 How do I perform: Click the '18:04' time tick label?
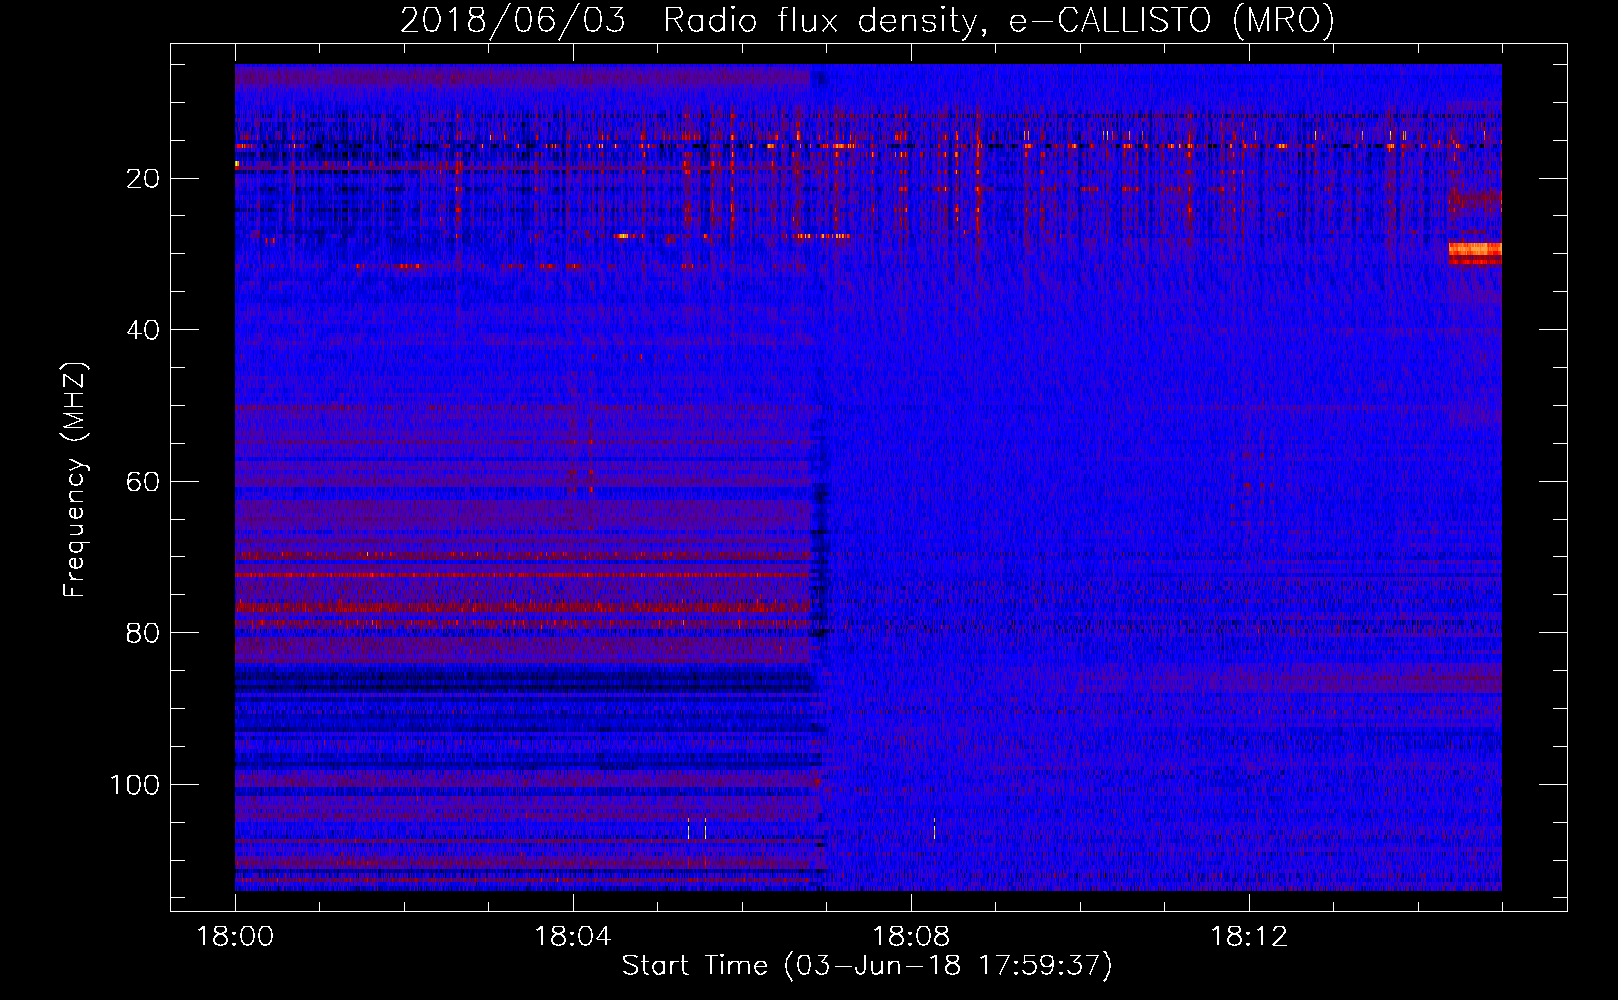click(573, 936)
